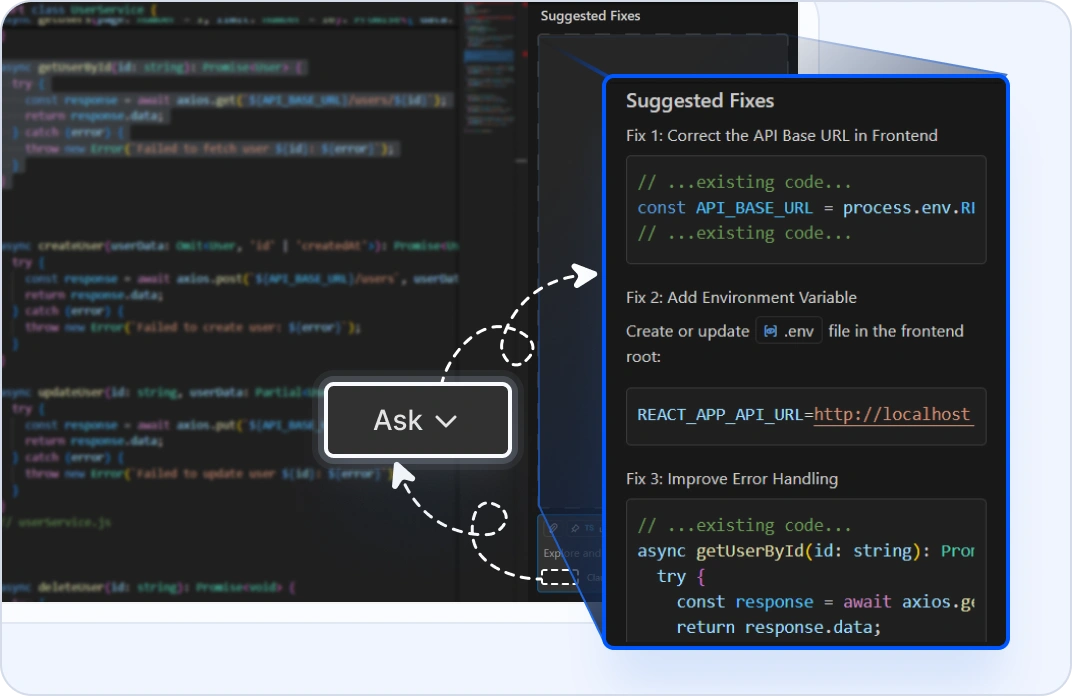
Task: Click the chevron arrow beside Ask
Action: (x=447, y=421)
